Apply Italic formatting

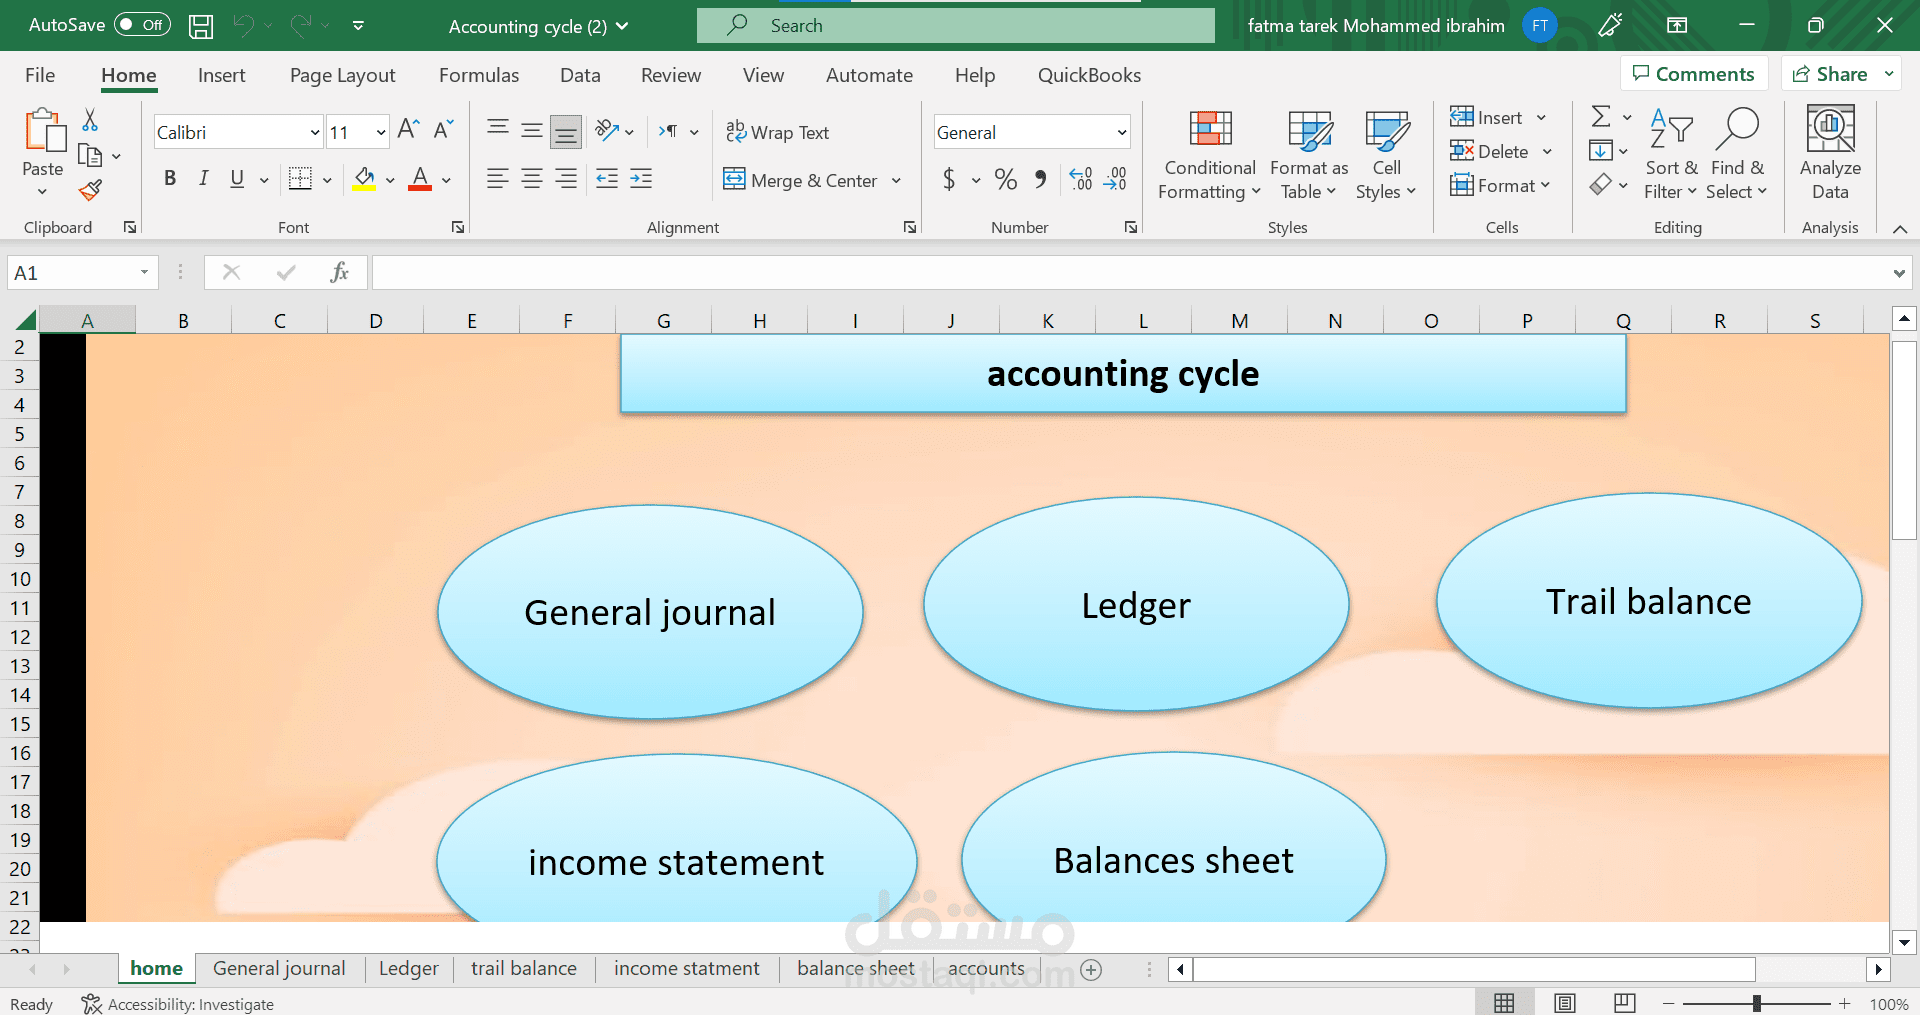pyautogui.click(x=203, y=178)
